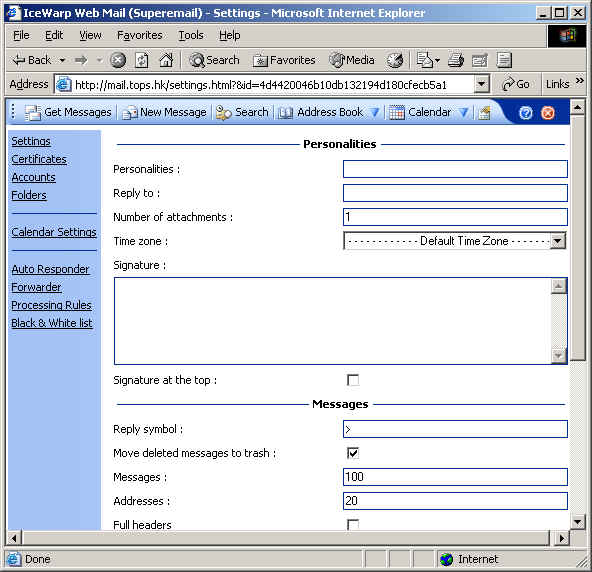Click the Addresses count field
This screenshot has height=572, width=592.
coord(455,501)
